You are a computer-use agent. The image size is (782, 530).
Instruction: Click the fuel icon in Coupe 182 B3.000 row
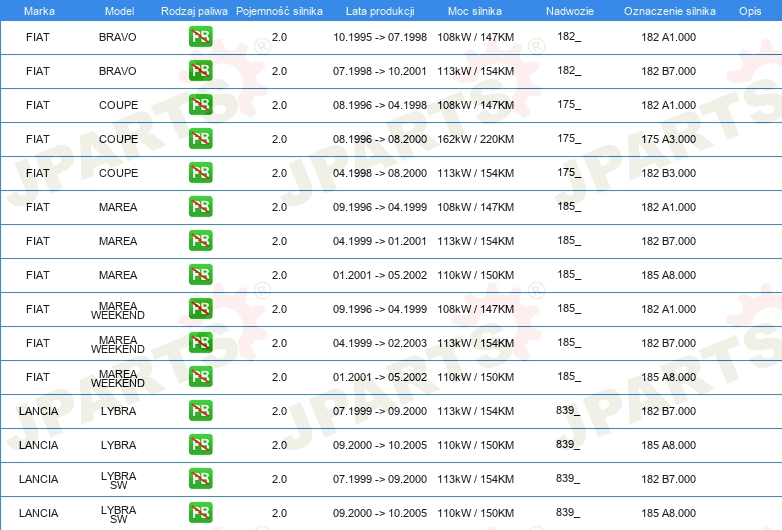pyautogui.click(x=200, y=173)
